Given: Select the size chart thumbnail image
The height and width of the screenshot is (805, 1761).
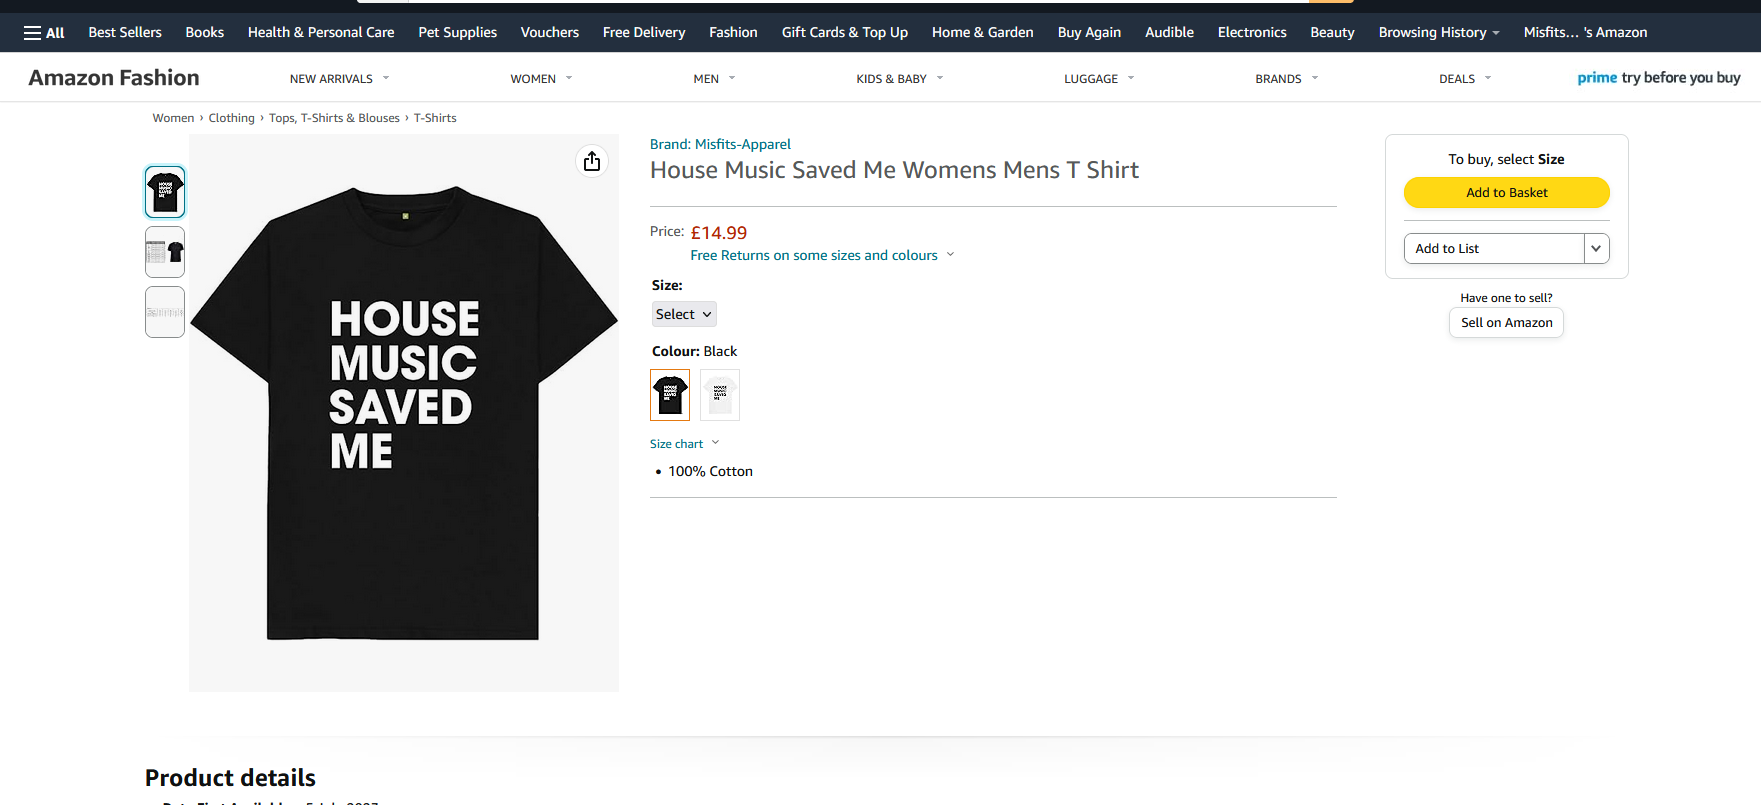Looking at the screenshot, I should click(165, 252).
